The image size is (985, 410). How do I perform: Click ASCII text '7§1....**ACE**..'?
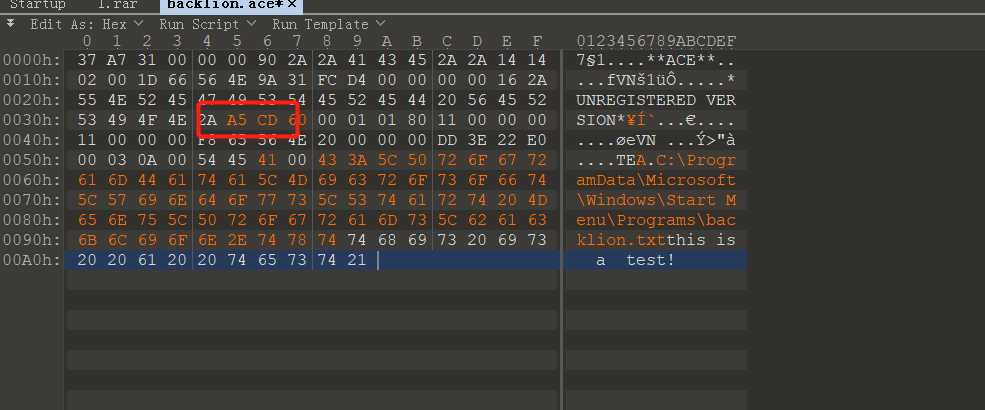pyautogui.click(x=656, y=60)
